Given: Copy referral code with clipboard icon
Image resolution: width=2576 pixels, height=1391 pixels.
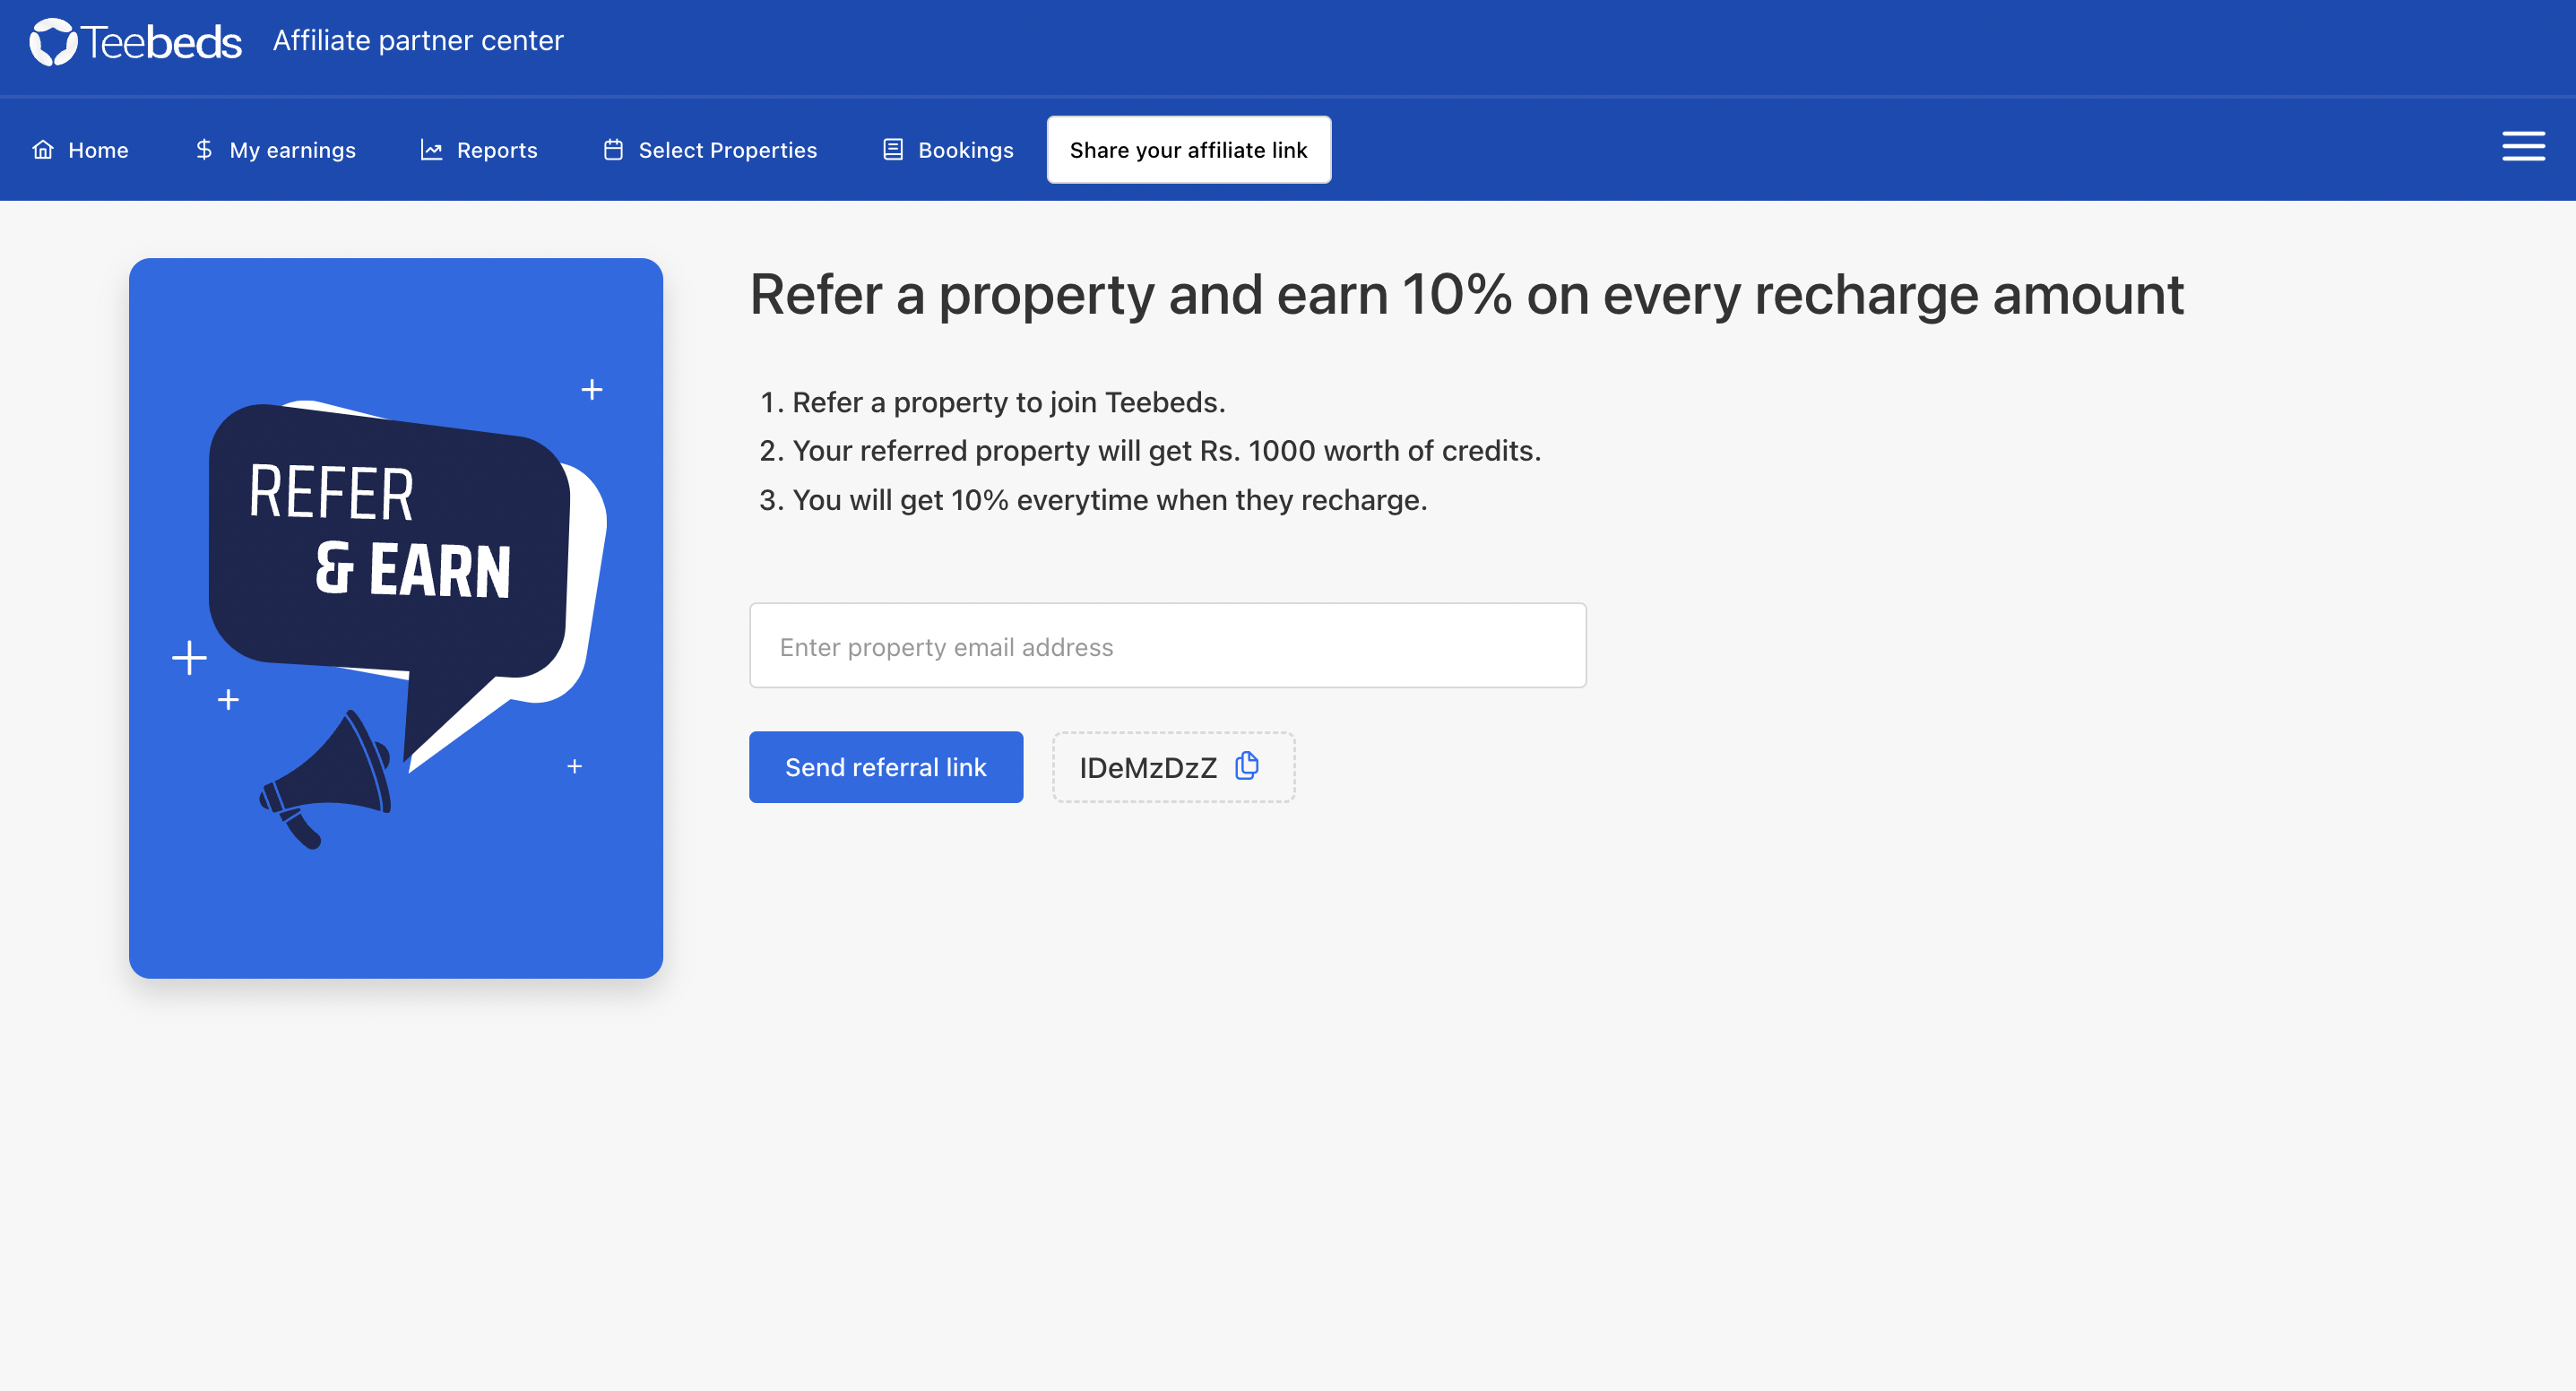Looking at the screenshot, I should coord(1246,766).
